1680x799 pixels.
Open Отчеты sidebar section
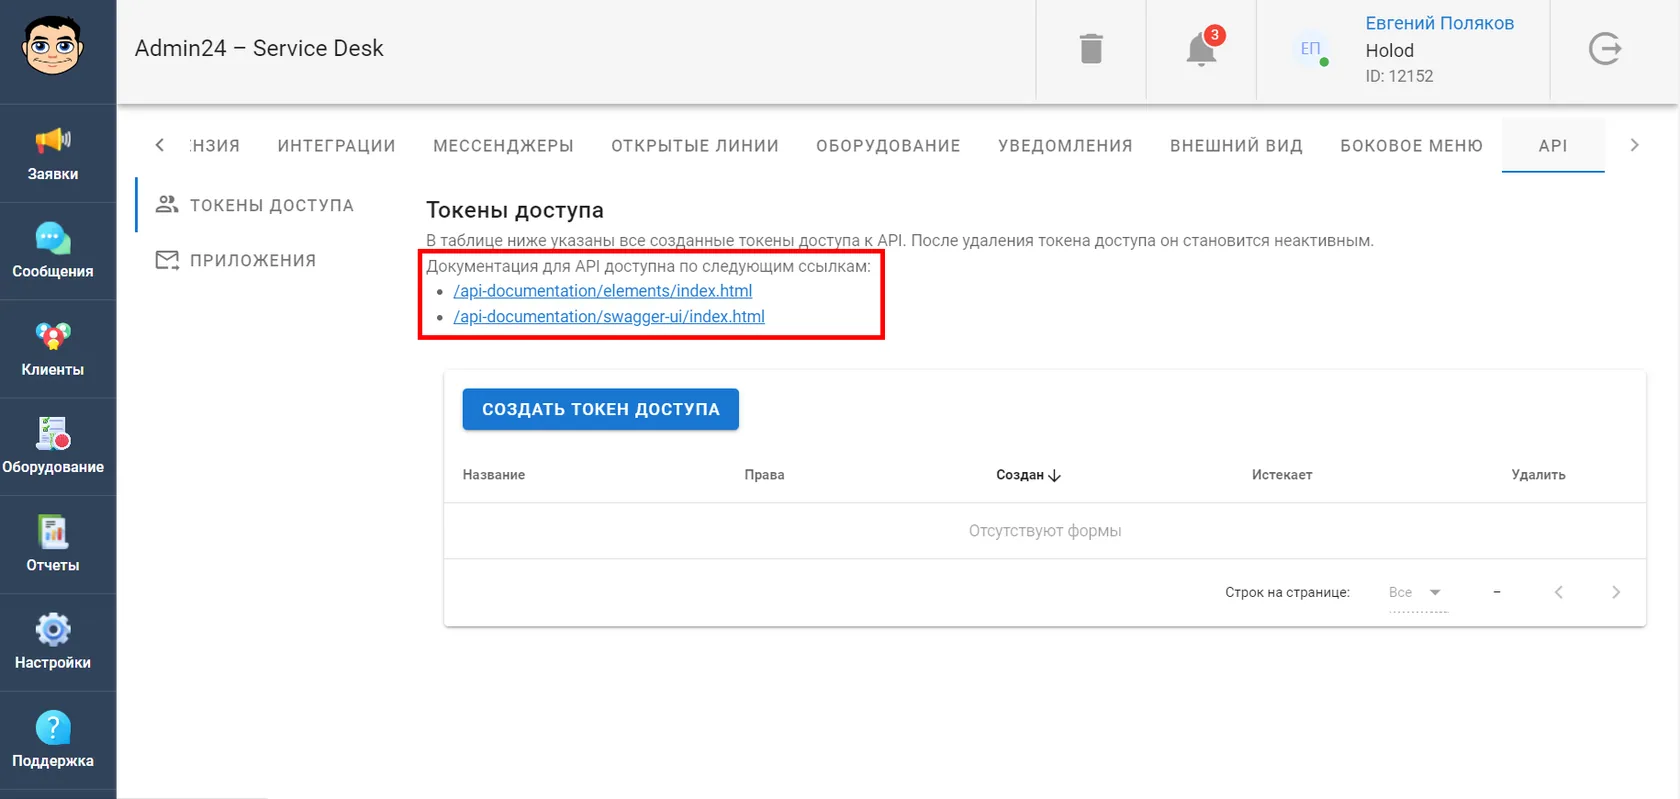[x=53, y=545]
